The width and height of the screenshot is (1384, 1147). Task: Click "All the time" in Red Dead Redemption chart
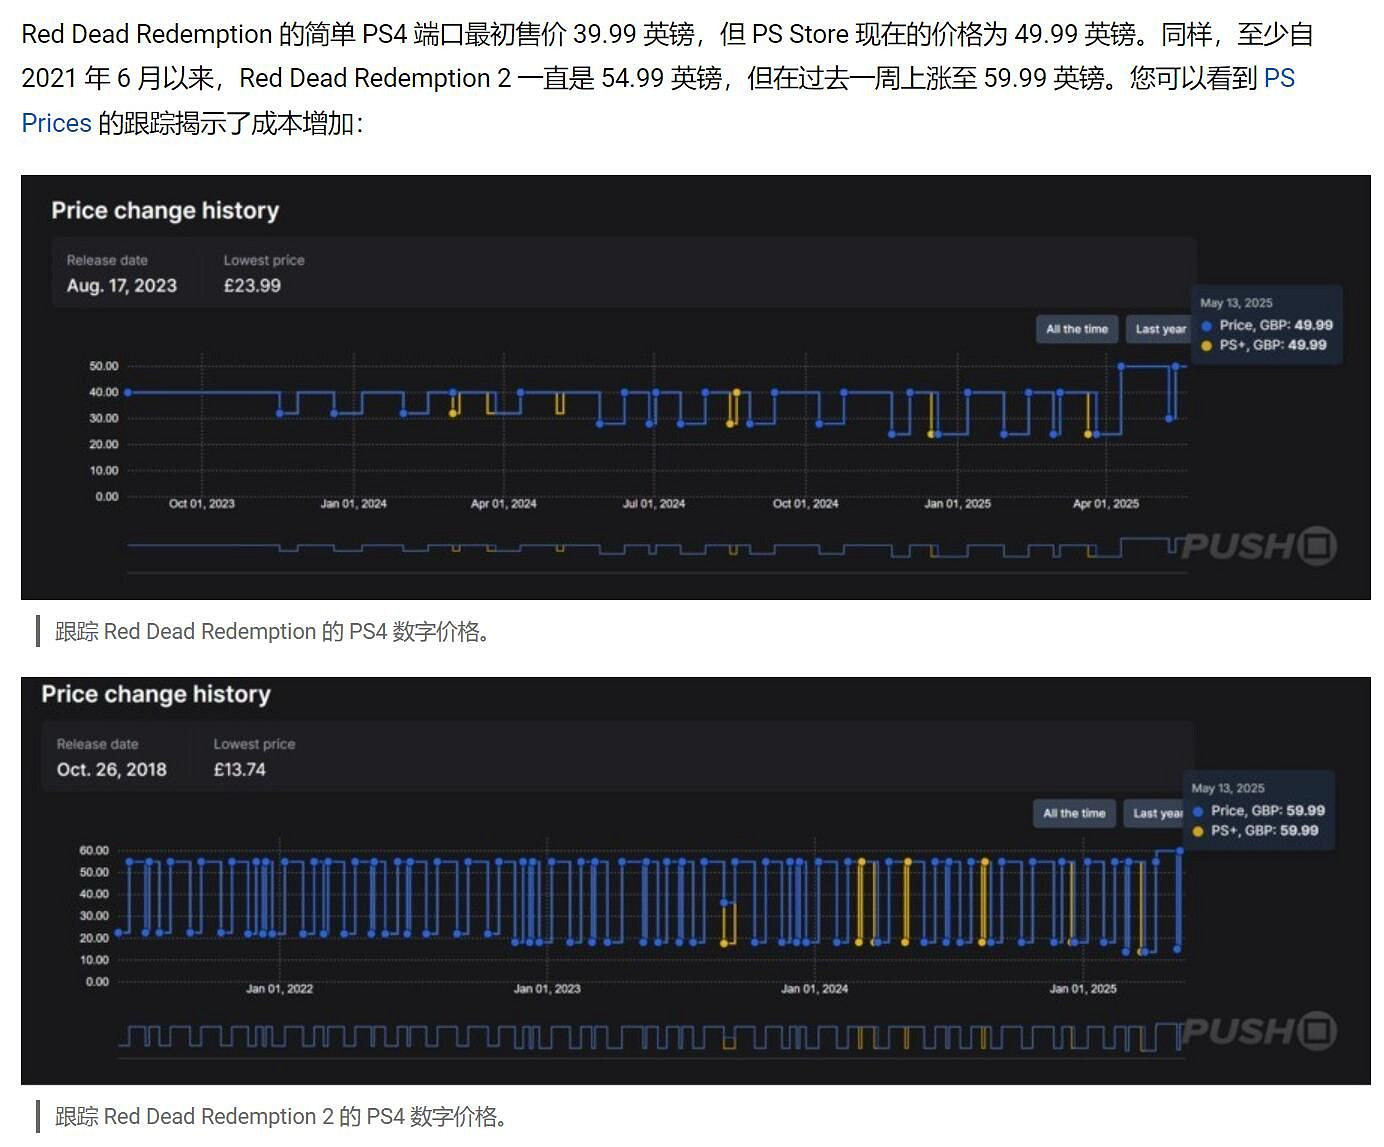(x=1076, y=329)
